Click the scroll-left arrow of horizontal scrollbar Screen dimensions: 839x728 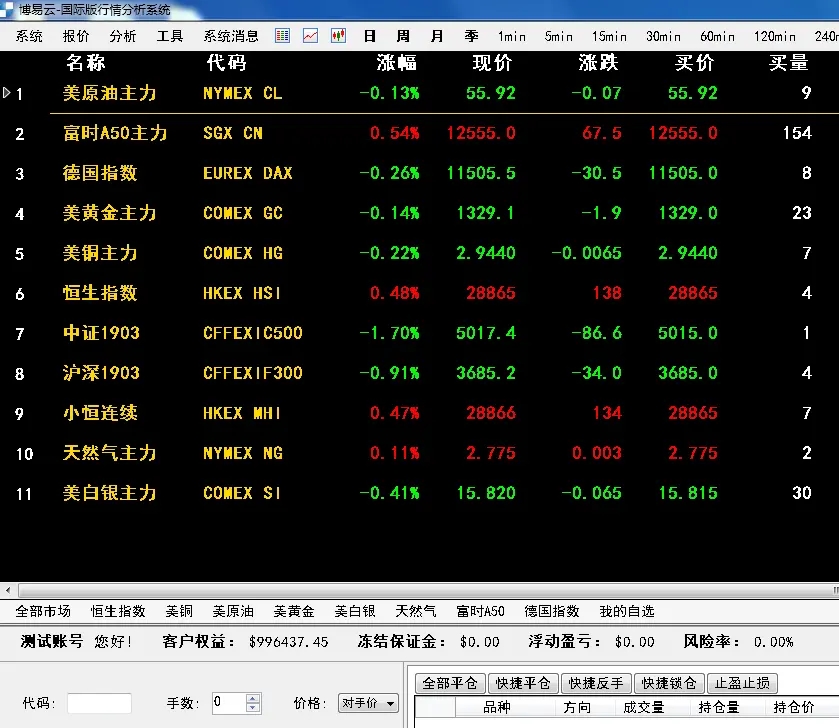pos(7,591)
